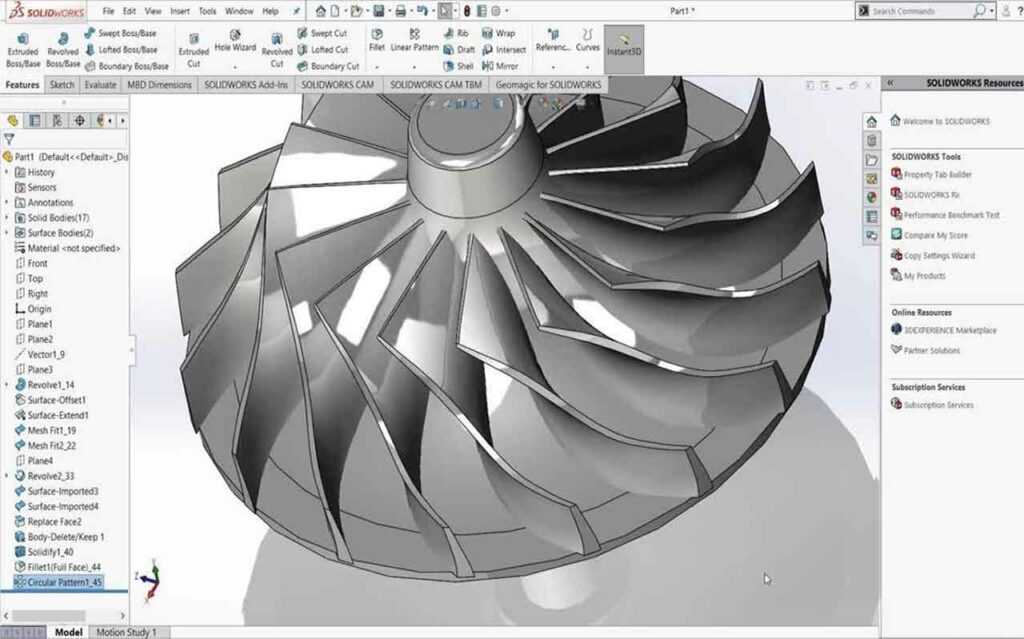Open the Linear Pattern dropdown arrow
Viewport: 1024px width, 639px height.
pos(415,67)
